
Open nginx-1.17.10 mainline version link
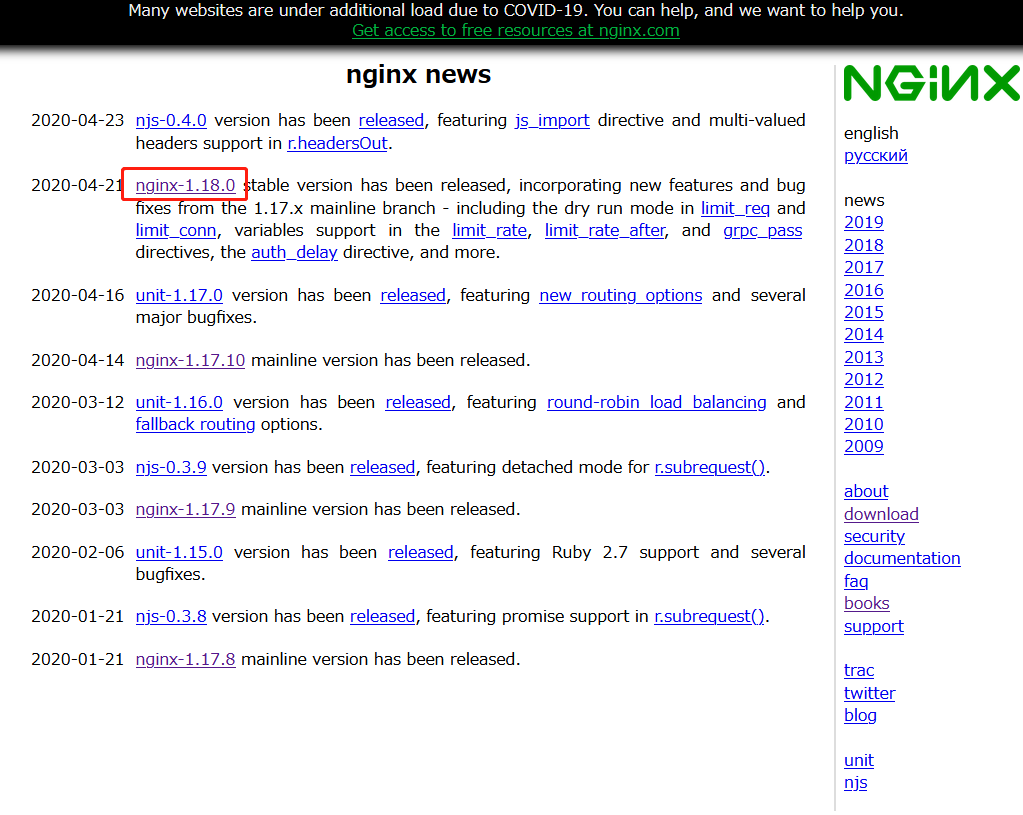click(x=190, y=360)
